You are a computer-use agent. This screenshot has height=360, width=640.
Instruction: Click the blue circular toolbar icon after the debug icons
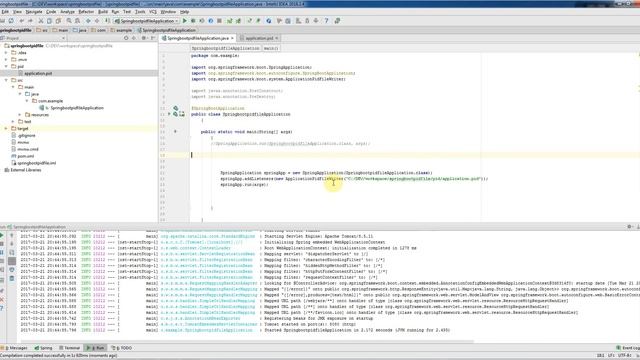click(x=211, y=20)
